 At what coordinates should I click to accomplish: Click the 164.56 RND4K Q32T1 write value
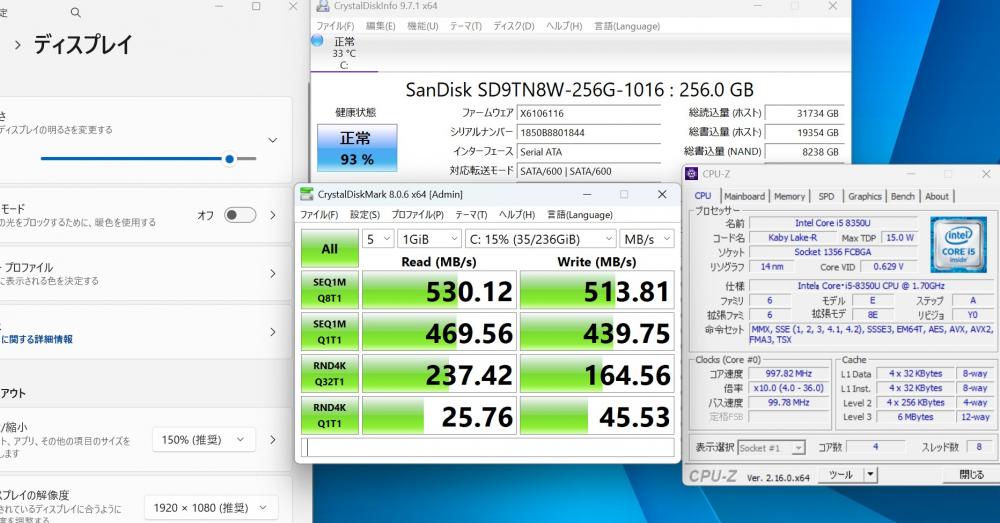tap(597, 374)
